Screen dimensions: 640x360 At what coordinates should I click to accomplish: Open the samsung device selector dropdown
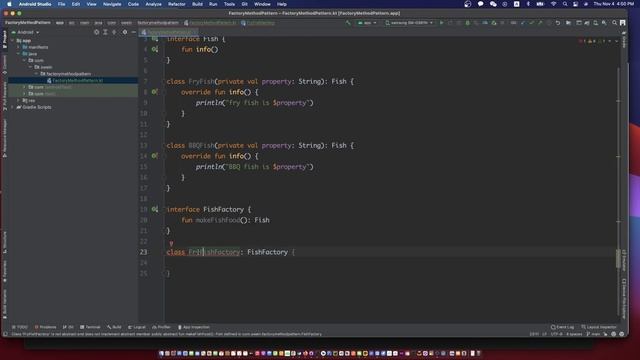tap(409, 23)
